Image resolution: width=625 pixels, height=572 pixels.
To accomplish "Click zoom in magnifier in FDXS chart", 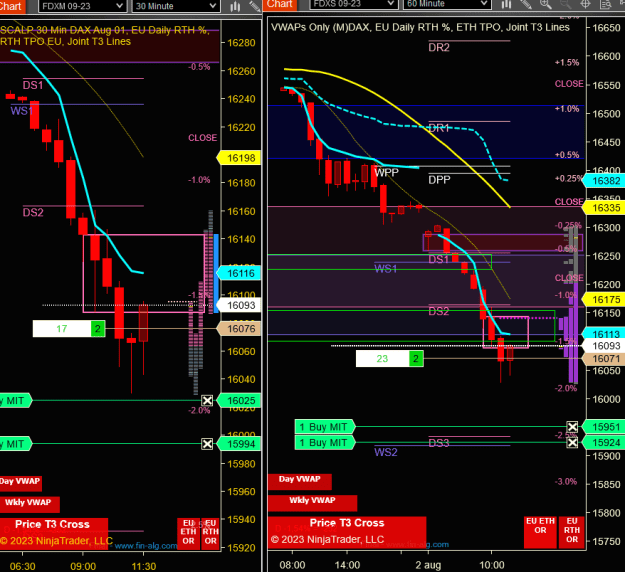I will 546,4.
